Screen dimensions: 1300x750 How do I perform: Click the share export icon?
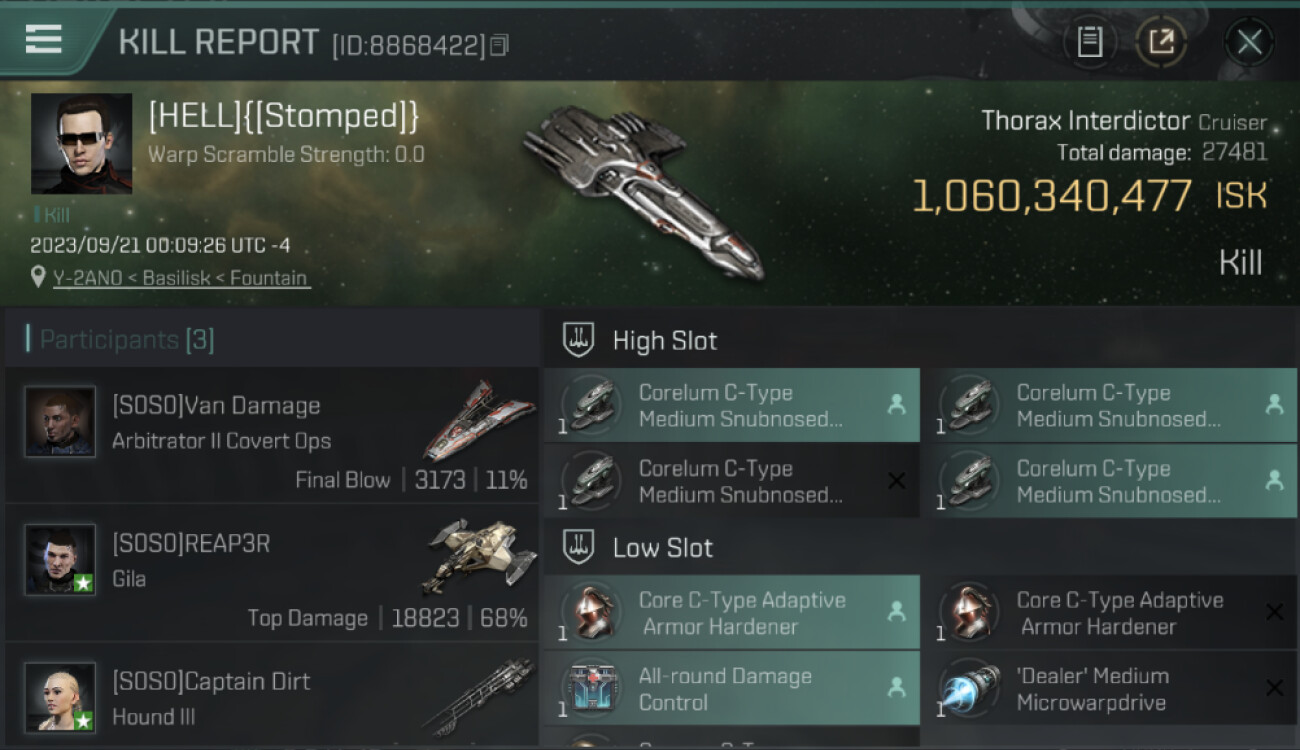point(1161,42)
